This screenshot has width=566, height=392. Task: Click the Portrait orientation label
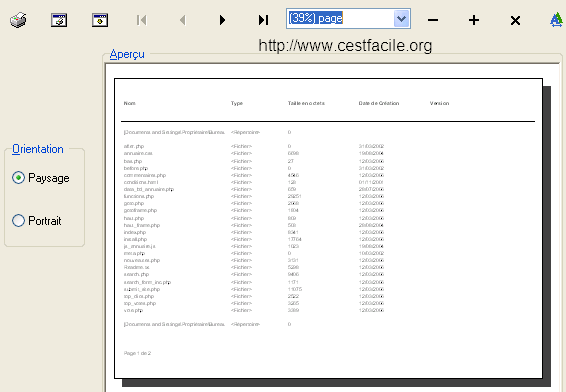coord(45,221)
